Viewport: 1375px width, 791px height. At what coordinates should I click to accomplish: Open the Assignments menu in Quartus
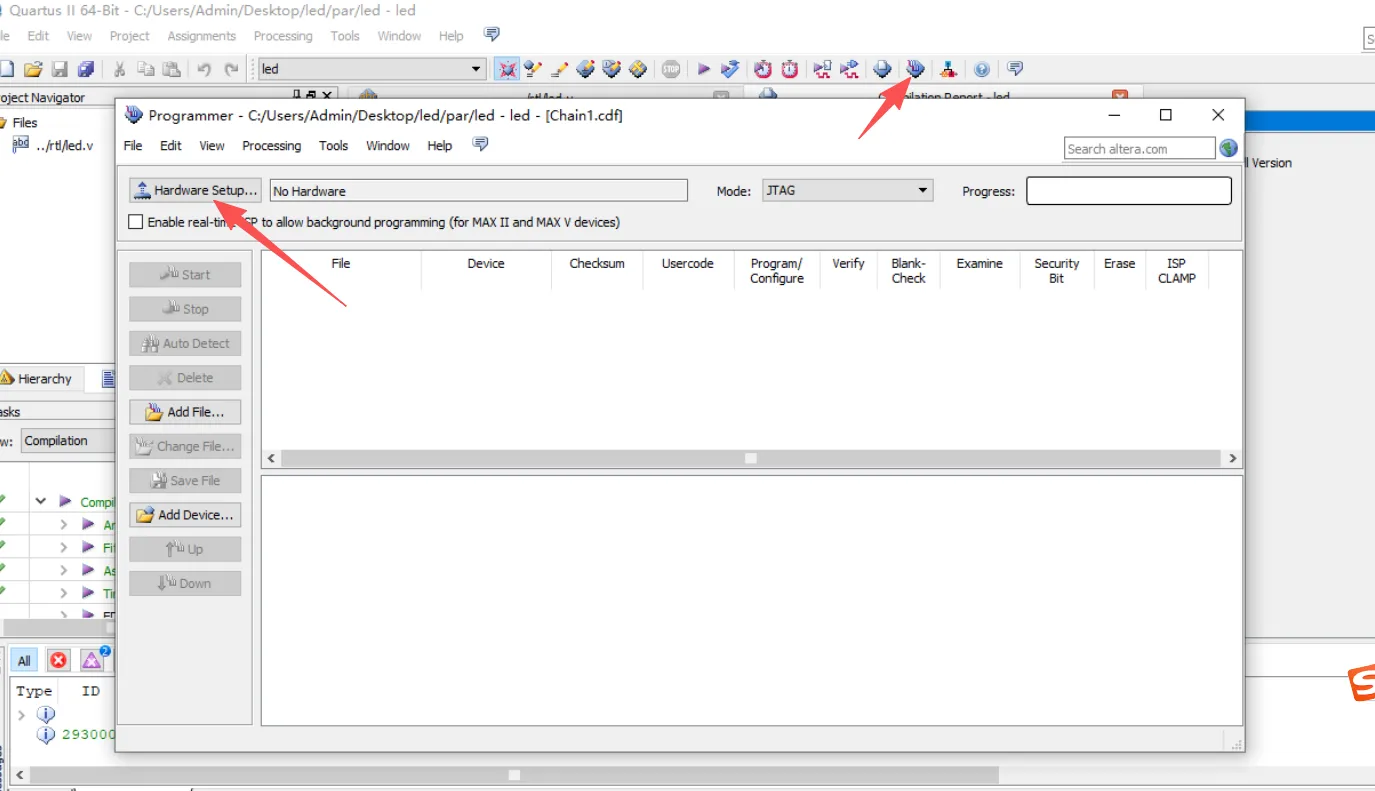pos(202,36)
